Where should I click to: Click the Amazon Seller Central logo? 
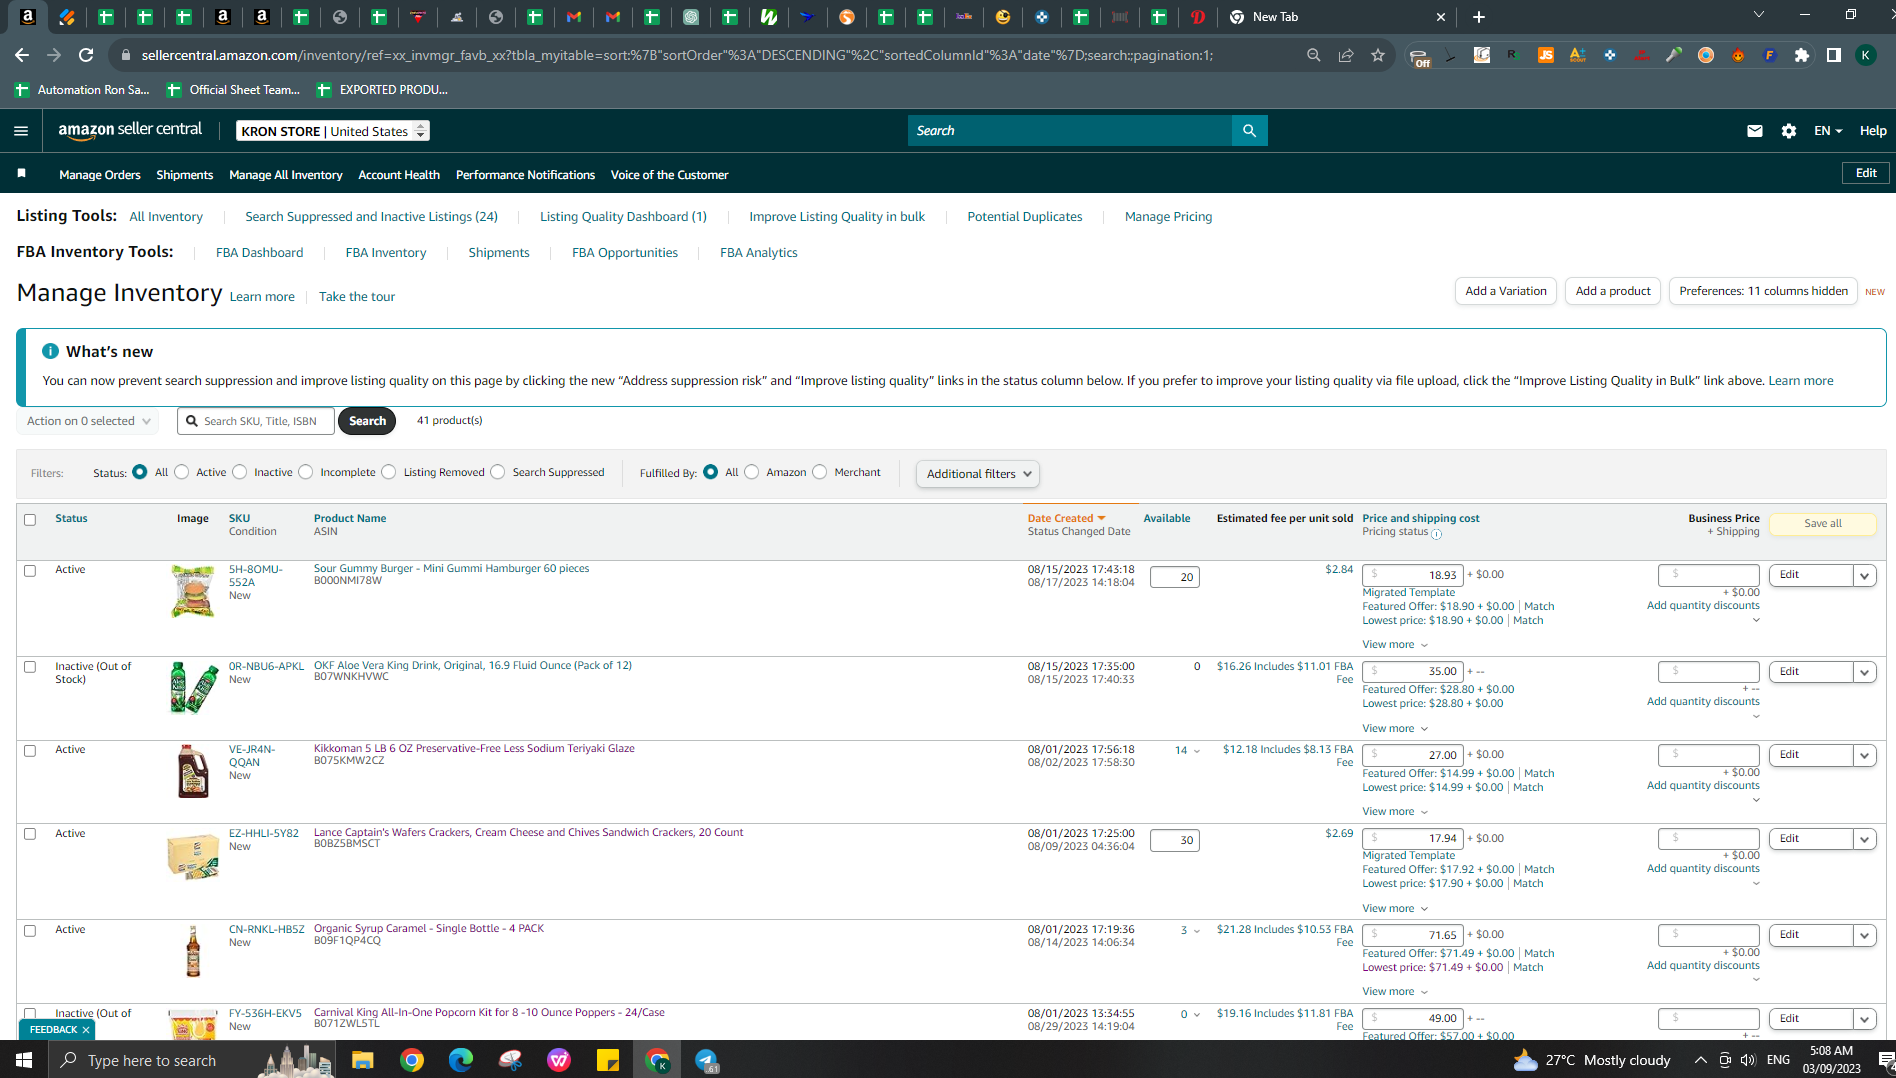(130, 130)
